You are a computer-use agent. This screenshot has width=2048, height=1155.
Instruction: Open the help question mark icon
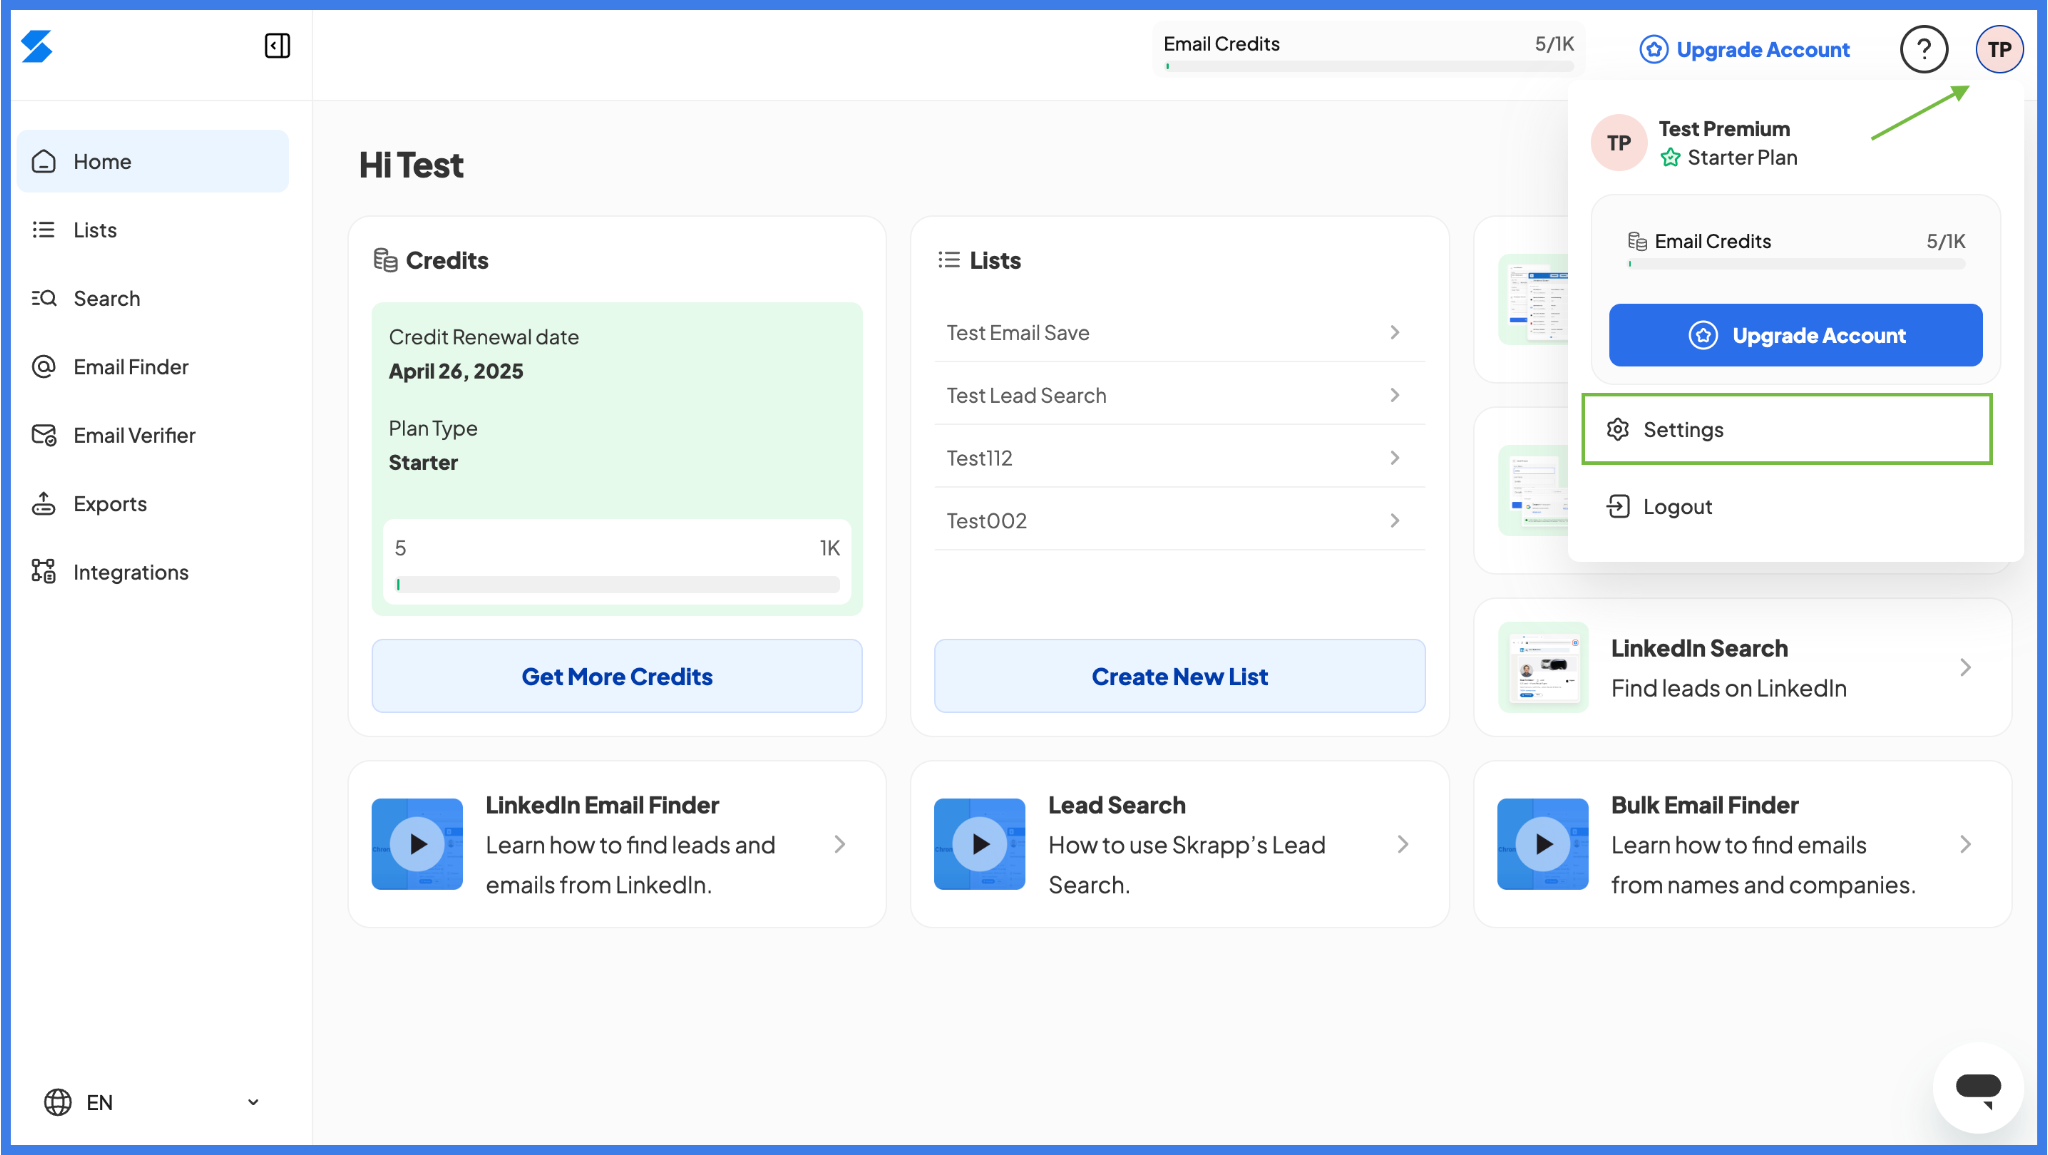tap(1923, 49)
